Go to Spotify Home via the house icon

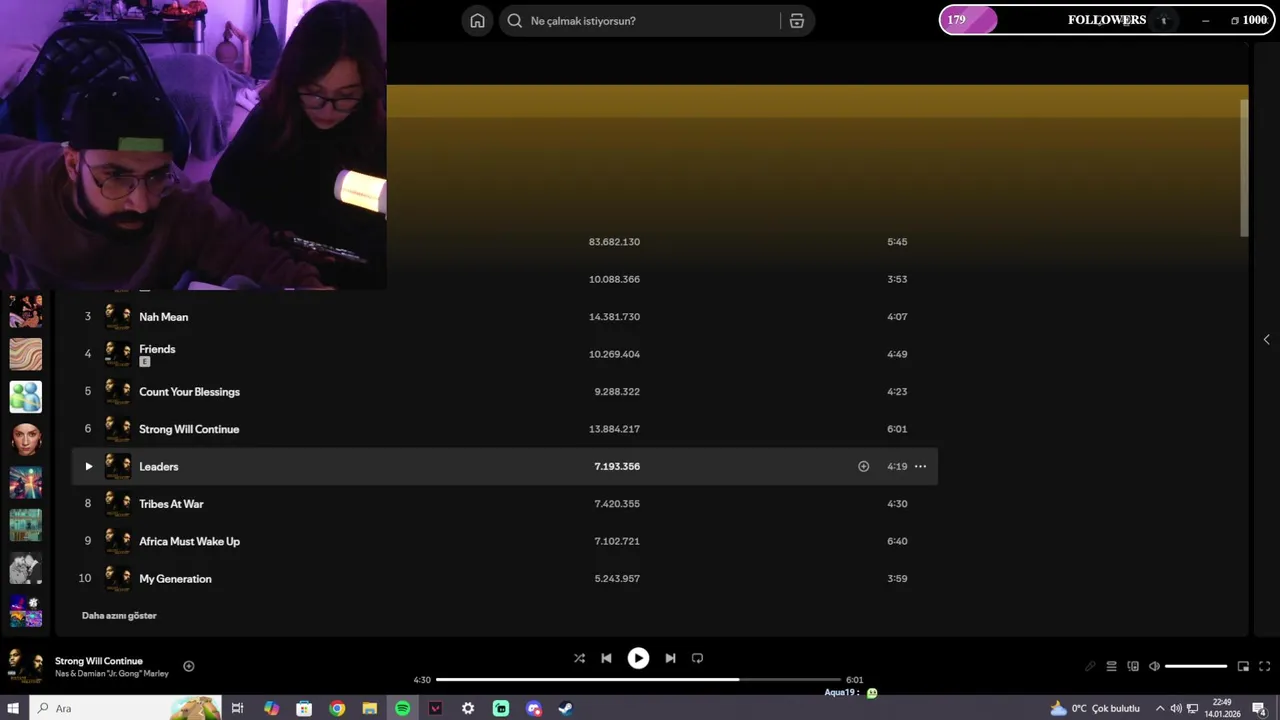tap(477, 21)
